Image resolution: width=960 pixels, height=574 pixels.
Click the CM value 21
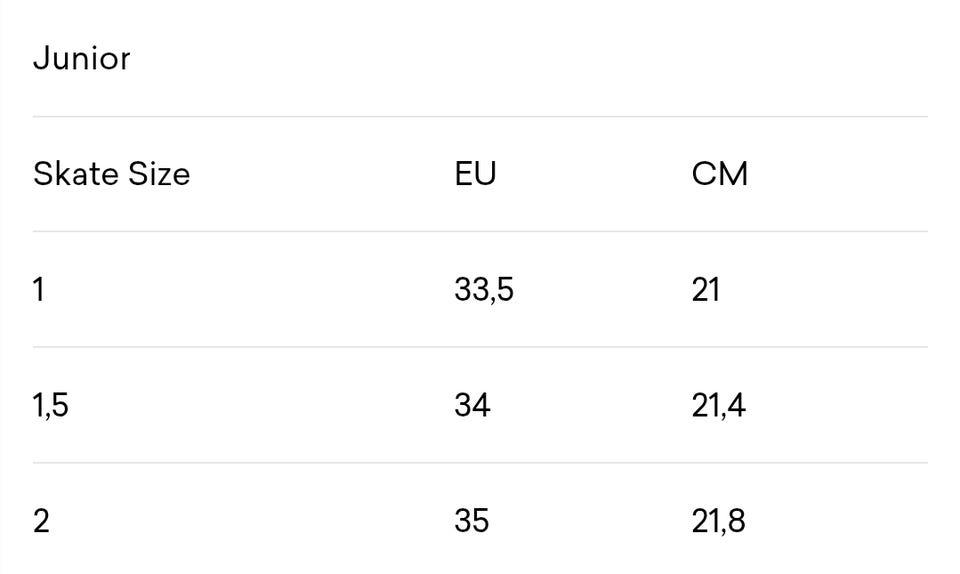coord(705,290)
